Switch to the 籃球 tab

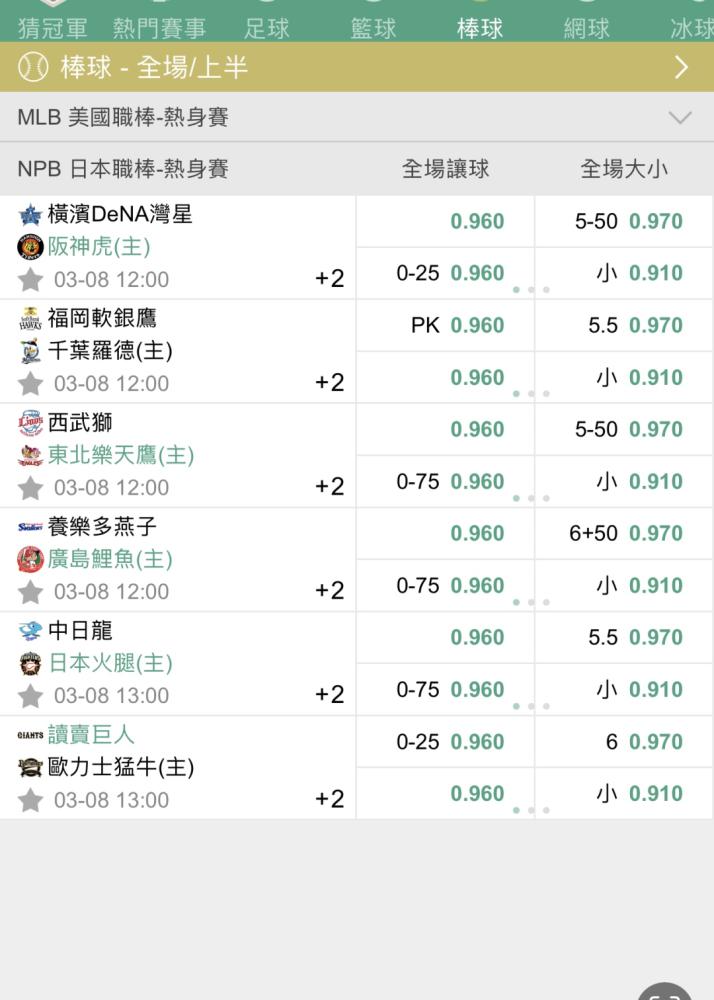[x=373, y=28]
